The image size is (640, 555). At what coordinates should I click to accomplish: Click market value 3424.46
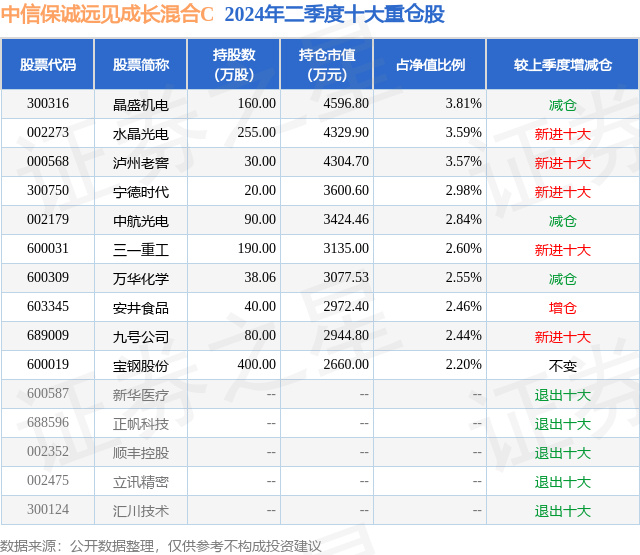point(346,220)
